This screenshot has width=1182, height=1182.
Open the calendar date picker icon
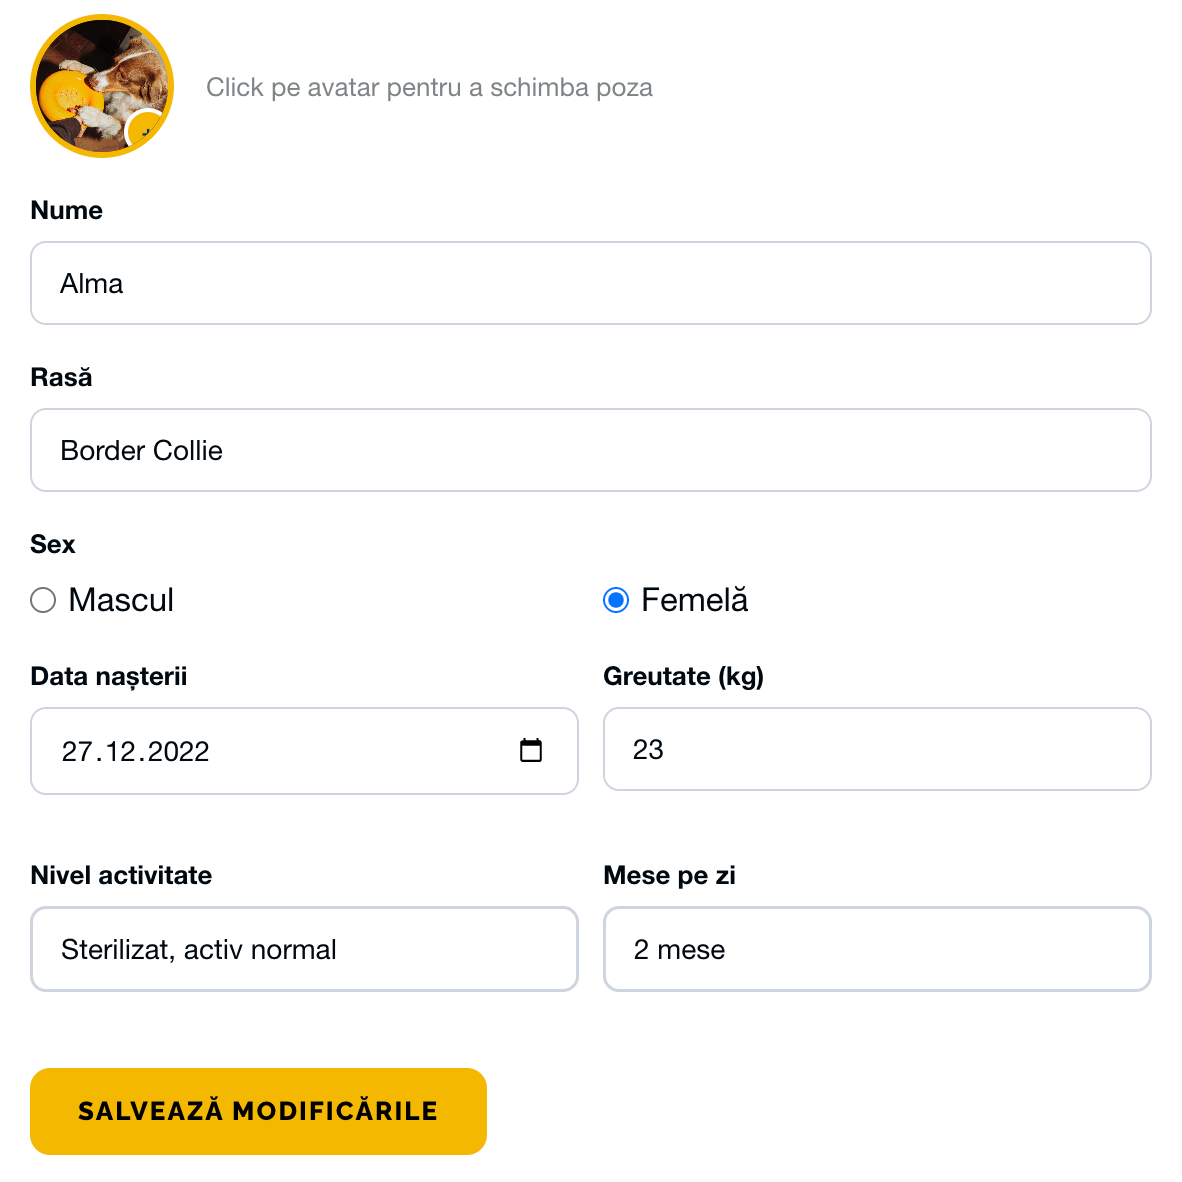(531, 750)
